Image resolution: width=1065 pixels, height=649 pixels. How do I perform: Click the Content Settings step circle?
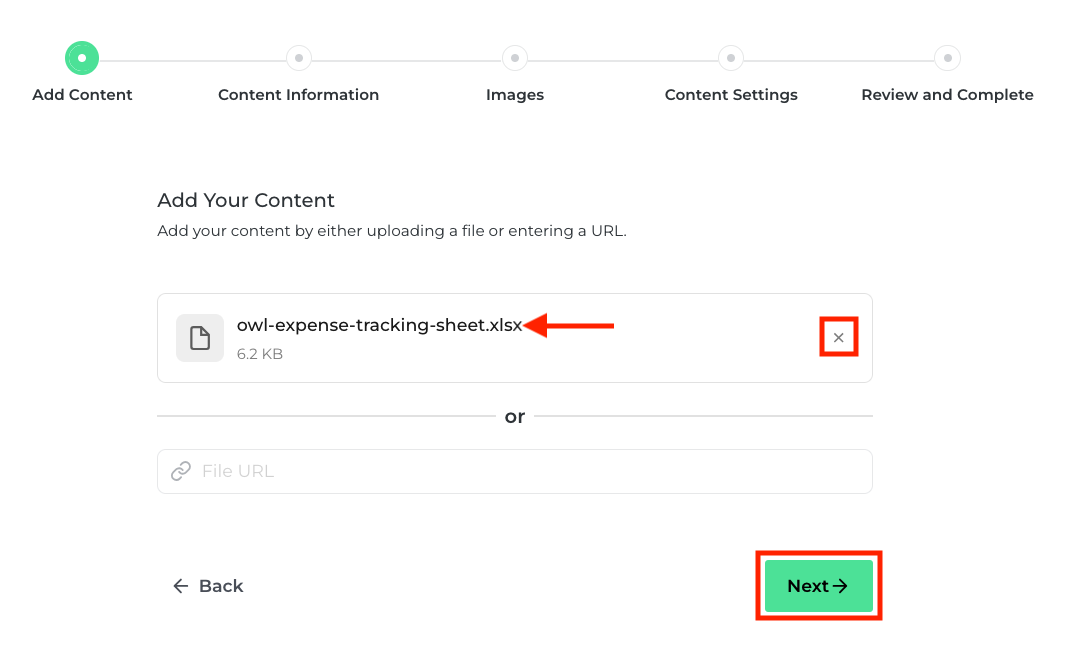[731, 58]
